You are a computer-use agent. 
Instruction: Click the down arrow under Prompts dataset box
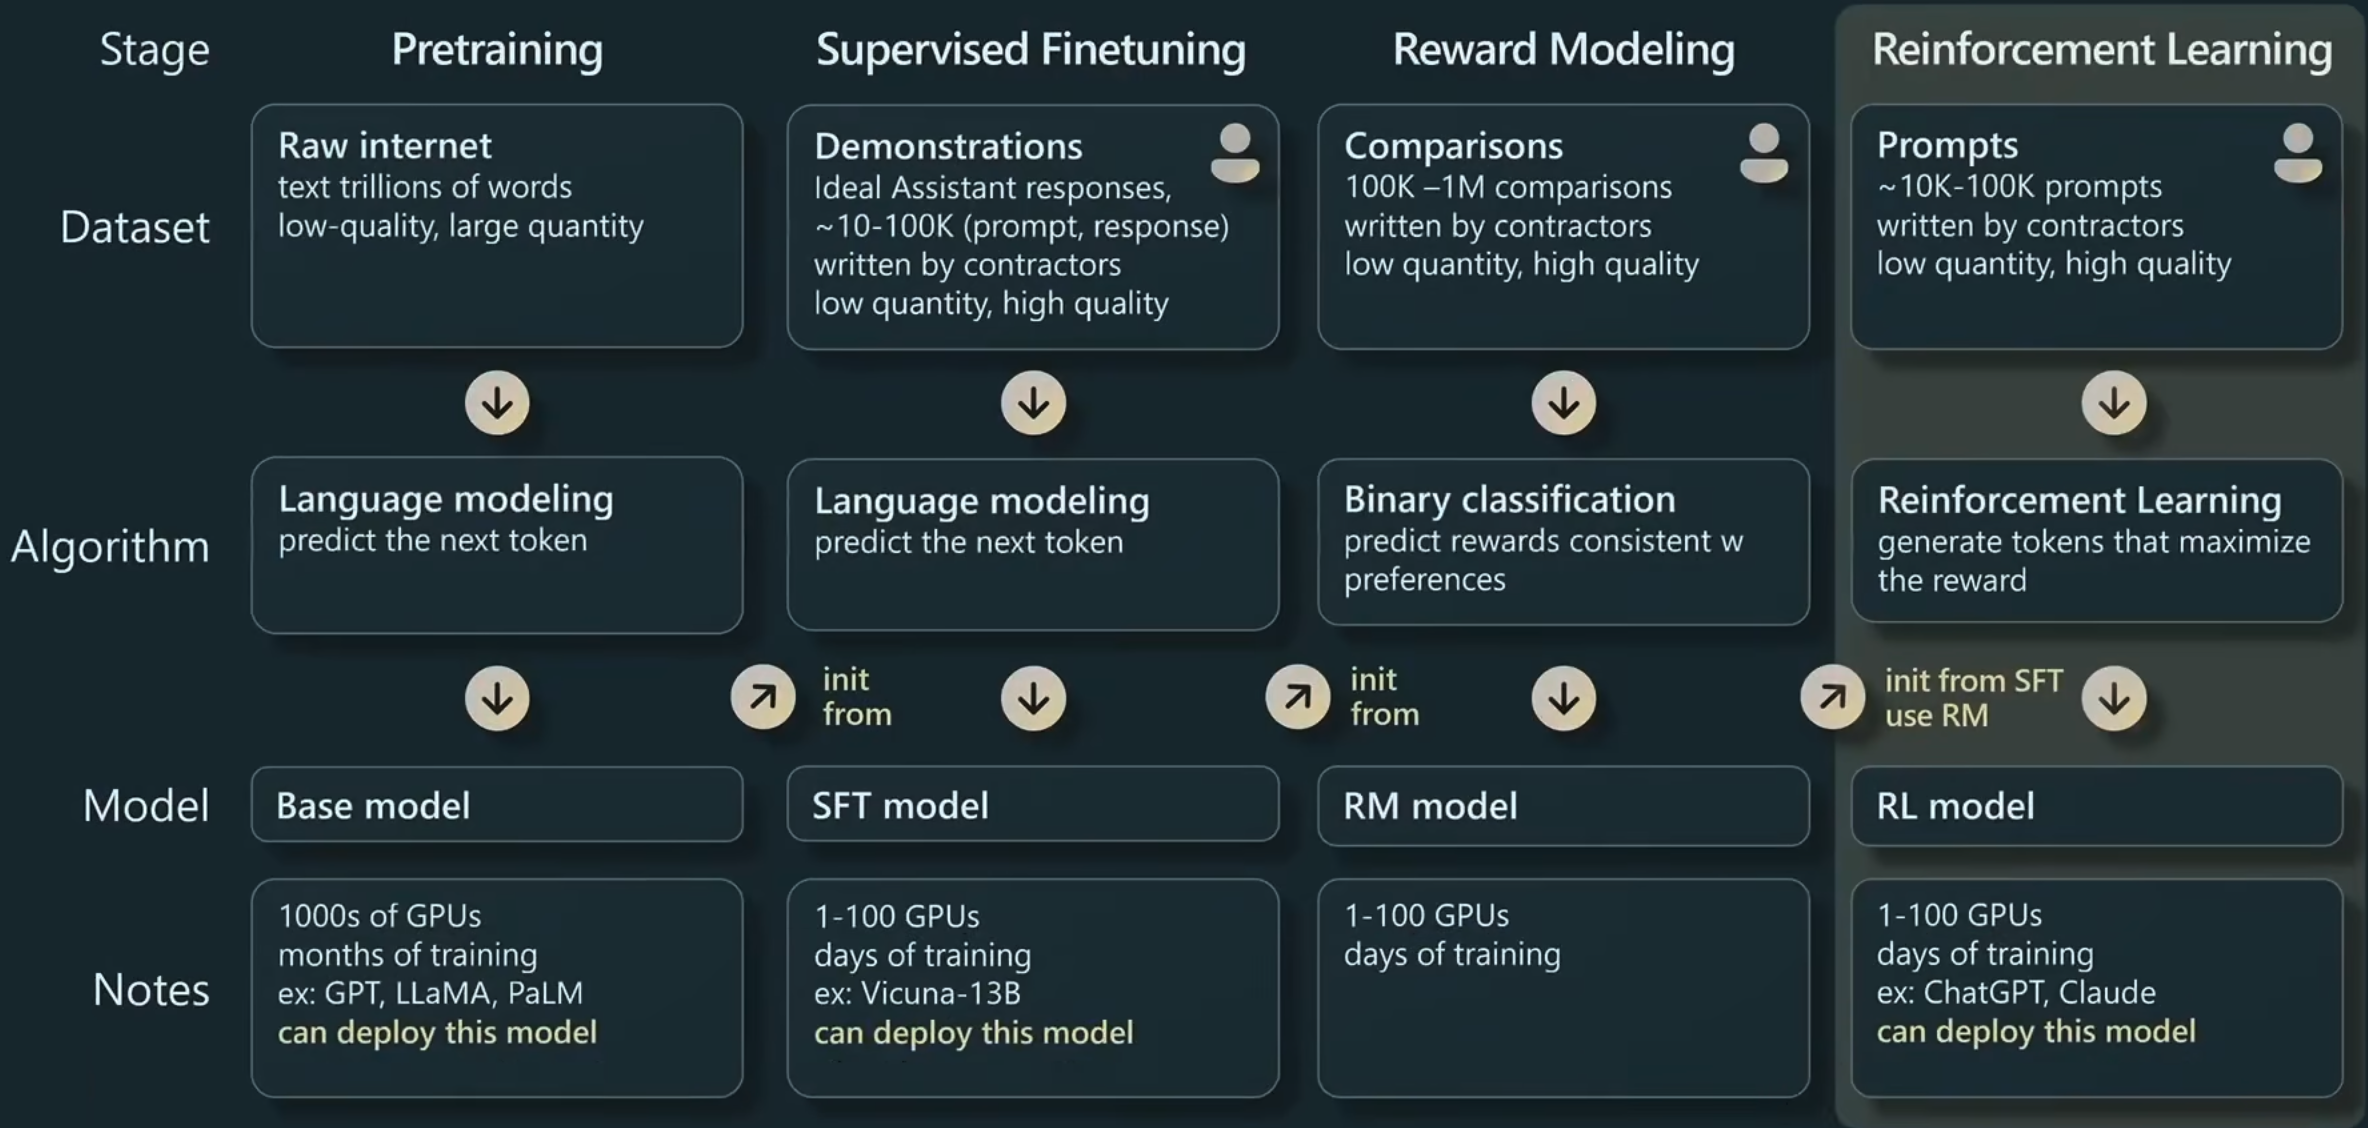coord(2114,403)
